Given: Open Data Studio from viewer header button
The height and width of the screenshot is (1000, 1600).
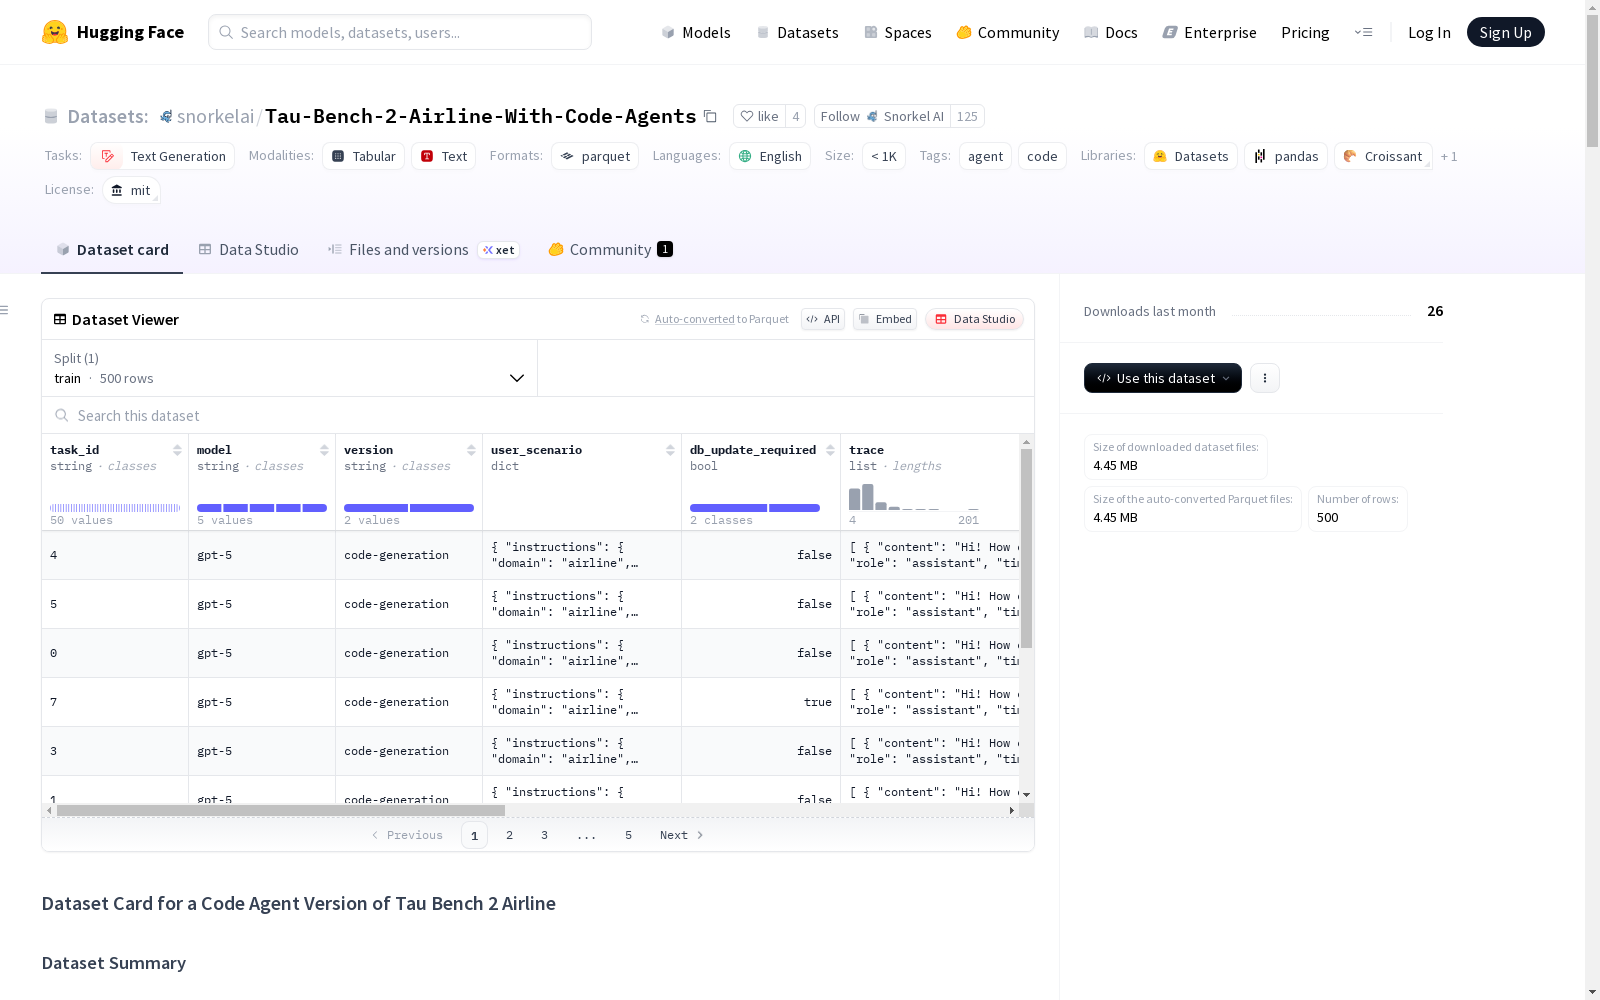Looking at the screenshot, I should [x=975, y=319].
